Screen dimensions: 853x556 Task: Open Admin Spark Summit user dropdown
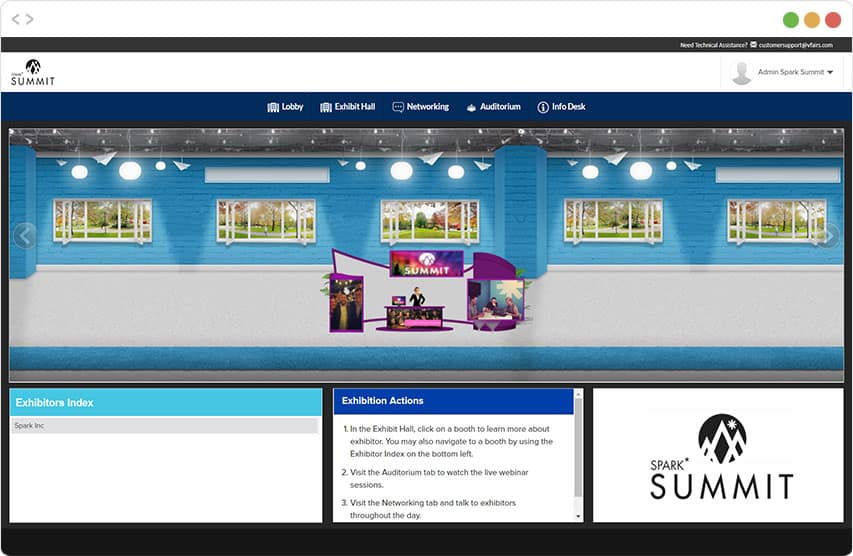click(x=795, y=72)
